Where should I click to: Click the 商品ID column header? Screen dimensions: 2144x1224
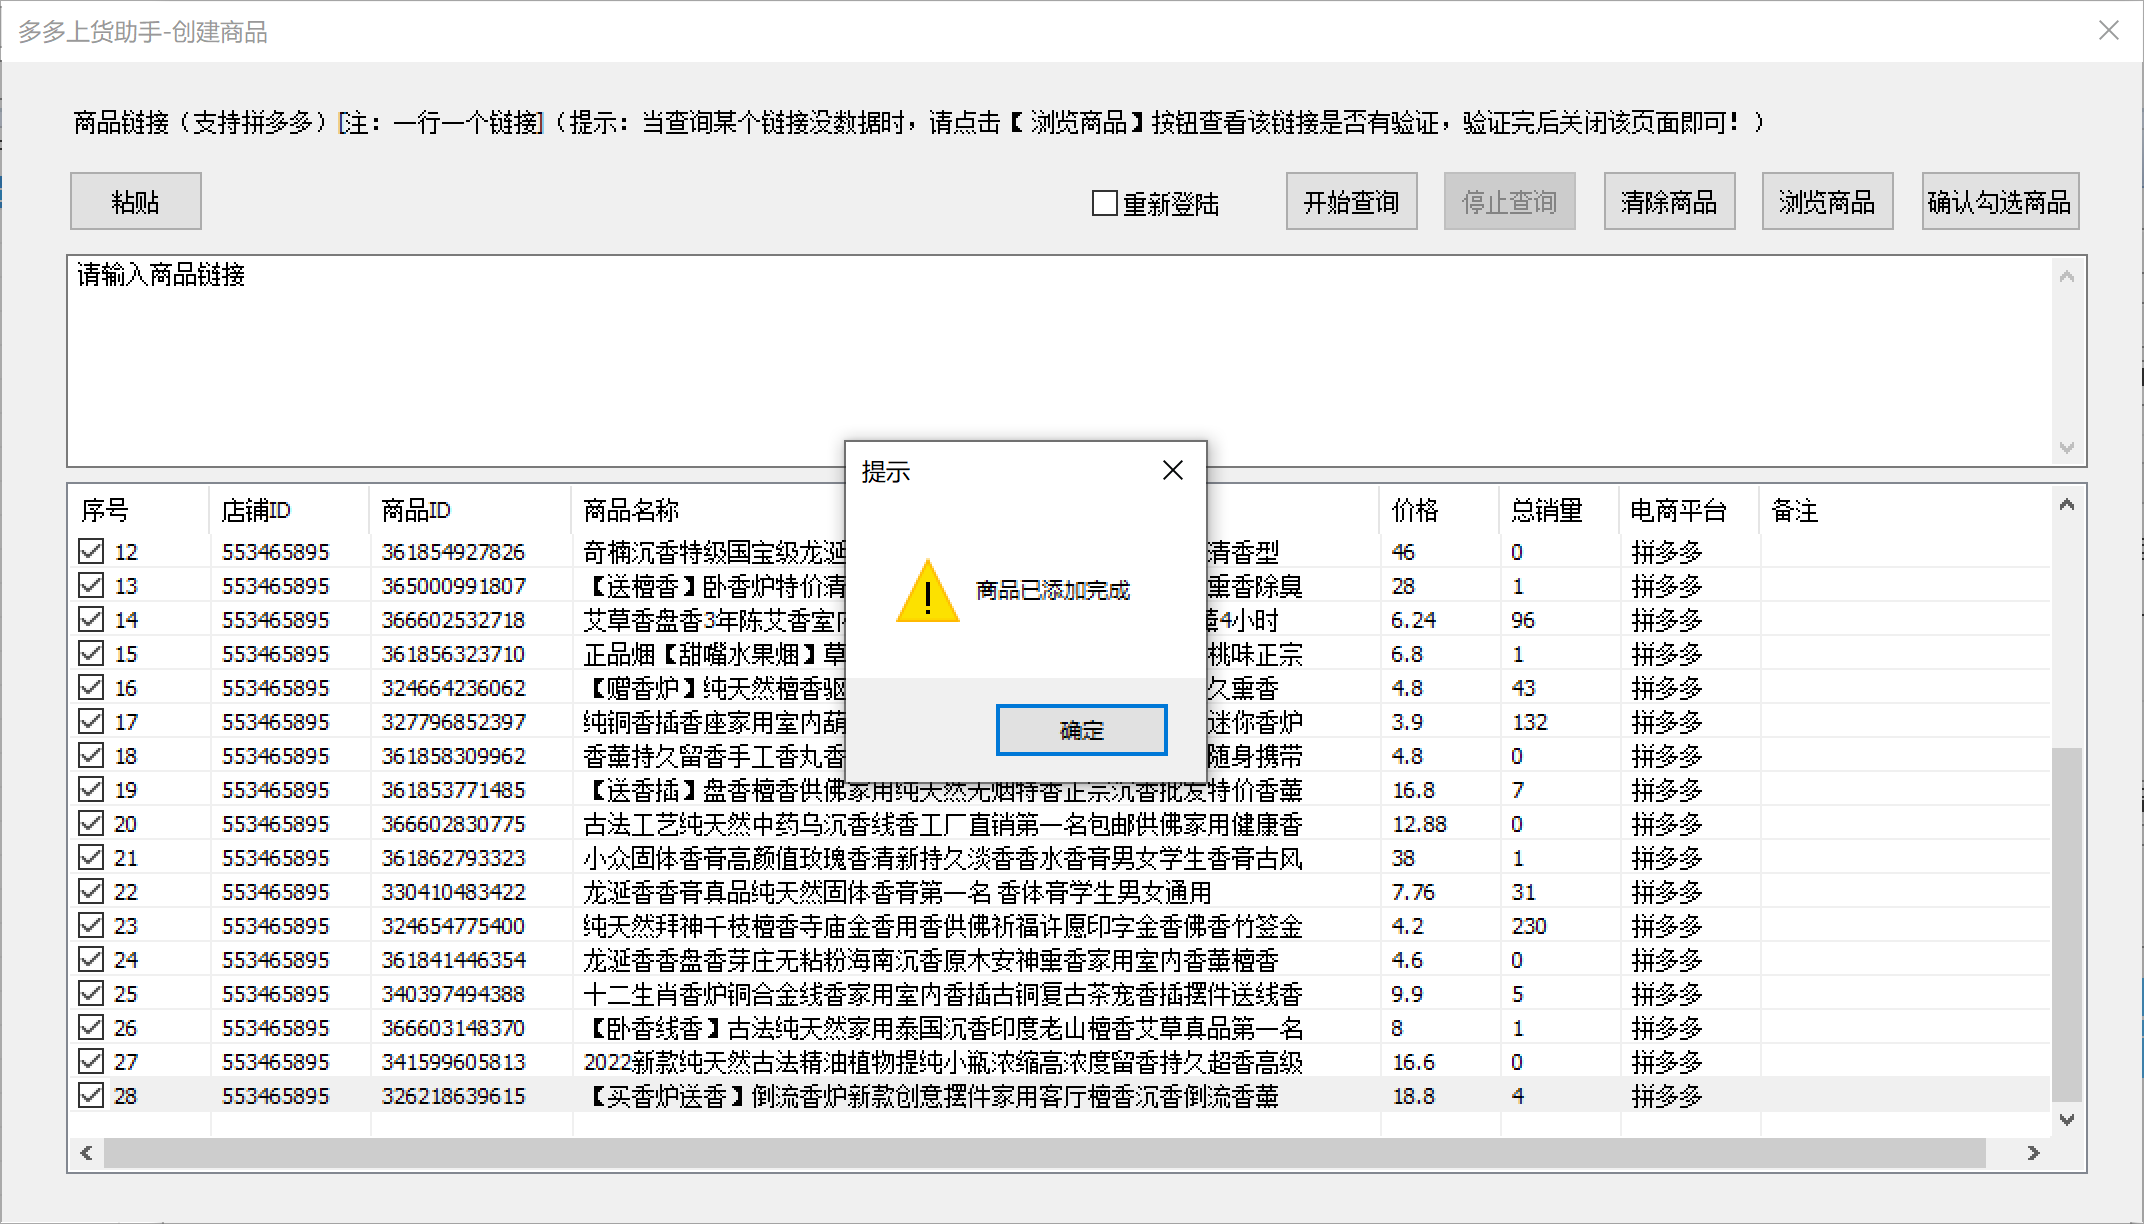pyautogui.click(x=416, y=511)
